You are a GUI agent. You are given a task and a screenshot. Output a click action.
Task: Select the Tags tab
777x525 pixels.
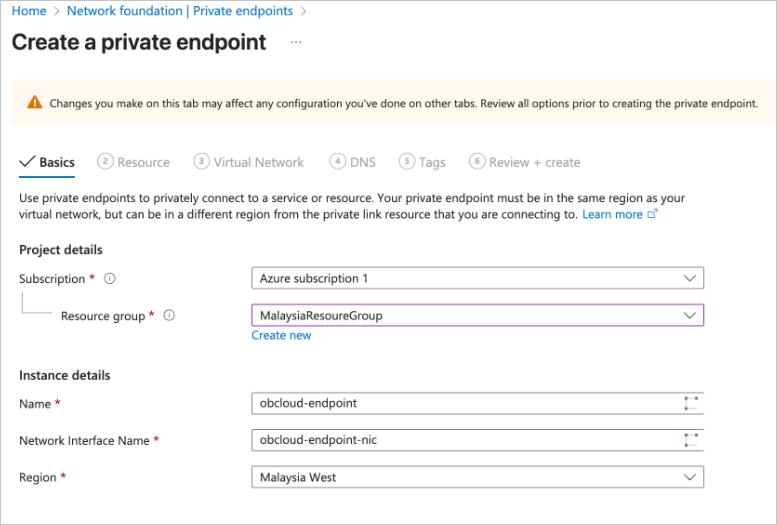pos(422,162)
